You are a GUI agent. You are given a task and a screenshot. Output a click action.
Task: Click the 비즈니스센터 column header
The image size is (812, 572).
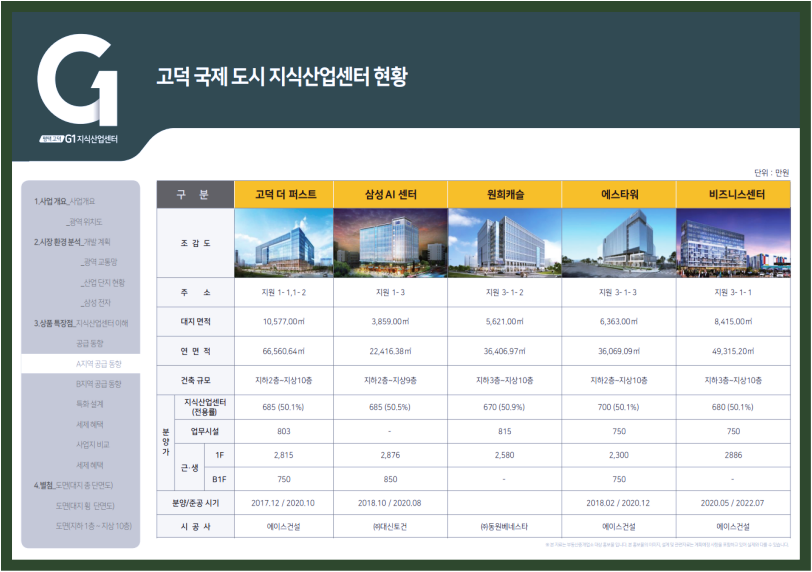(x=733, y=195)
